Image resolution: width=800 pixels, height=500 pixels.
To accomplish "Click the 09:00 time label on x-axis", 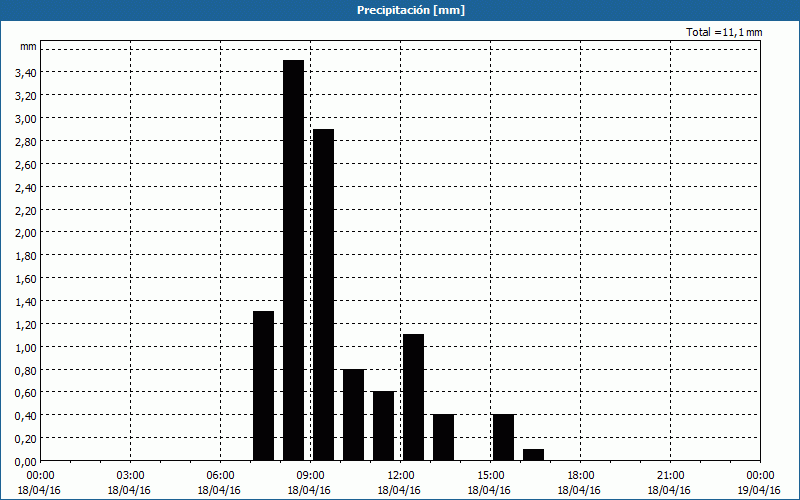I will (x=310, y=476).
